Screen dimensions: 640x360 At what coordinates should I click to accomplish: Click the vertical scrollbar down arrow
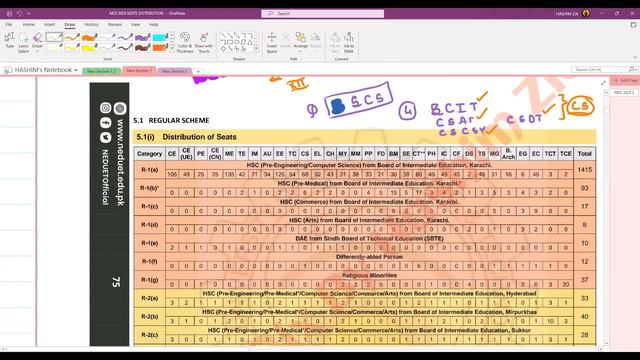point(606,343)
